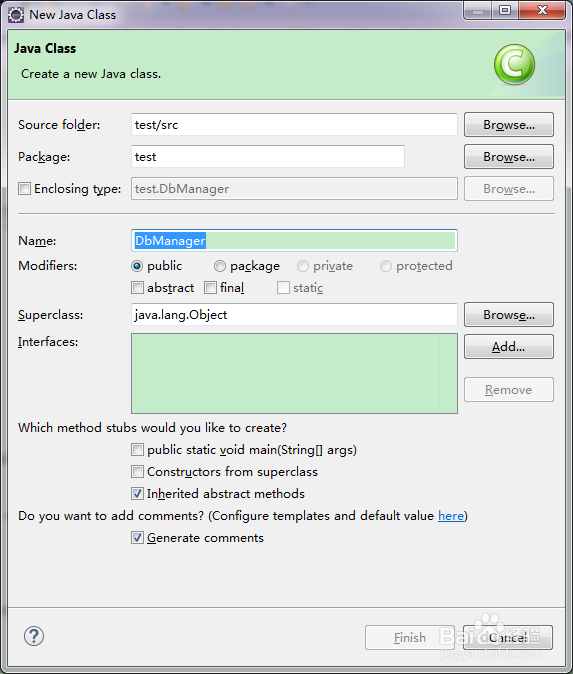Screen dimensions: 573x674
Task: Toggle the Enclosing type checkbox
Action: (25, 189)
